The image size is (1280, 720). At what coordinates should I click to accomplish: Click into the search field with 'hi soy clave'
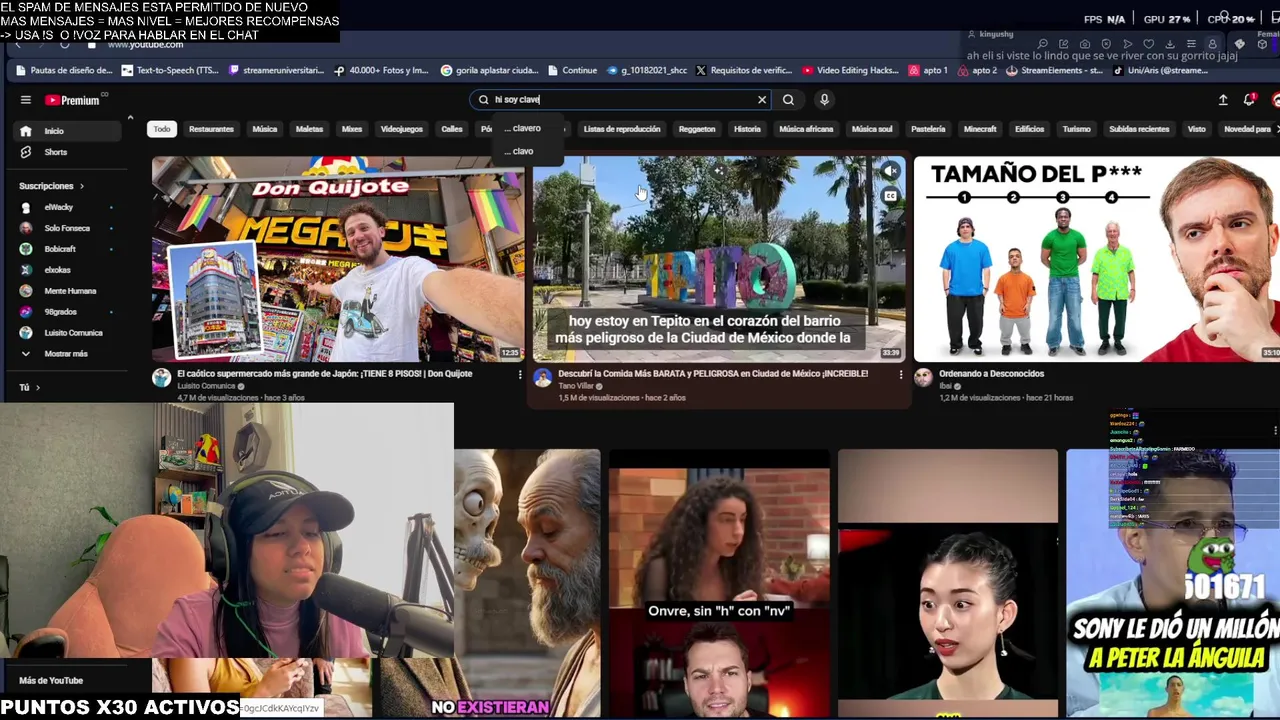[620, 100]
